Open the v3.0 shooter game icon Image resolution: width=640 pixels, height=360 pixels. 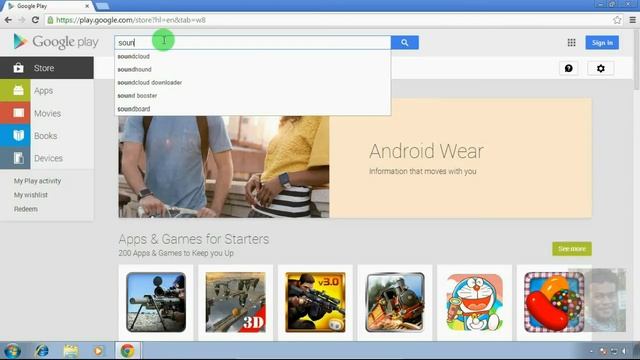pyautogui.click(x=315, y=302)
